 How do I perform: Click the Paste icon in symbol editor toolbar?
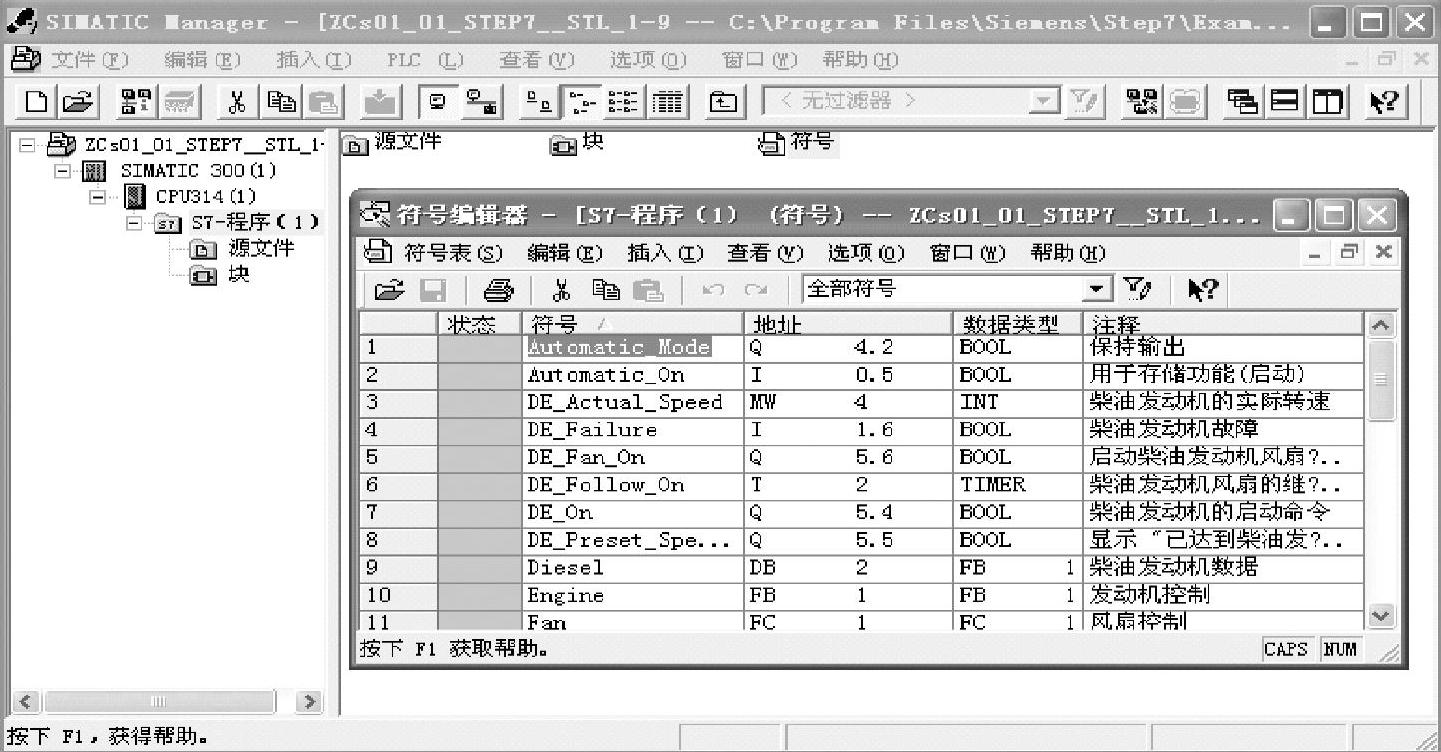[x=648, y=290]
